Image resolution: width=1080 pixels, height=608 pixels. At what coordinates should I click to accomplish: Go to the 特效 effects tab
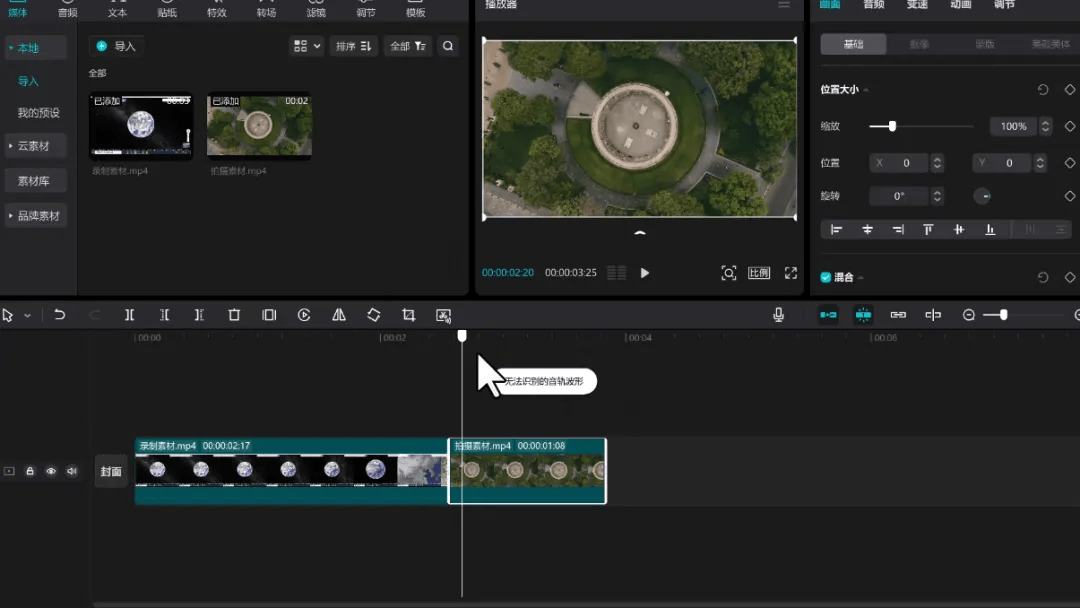[216, 10]
